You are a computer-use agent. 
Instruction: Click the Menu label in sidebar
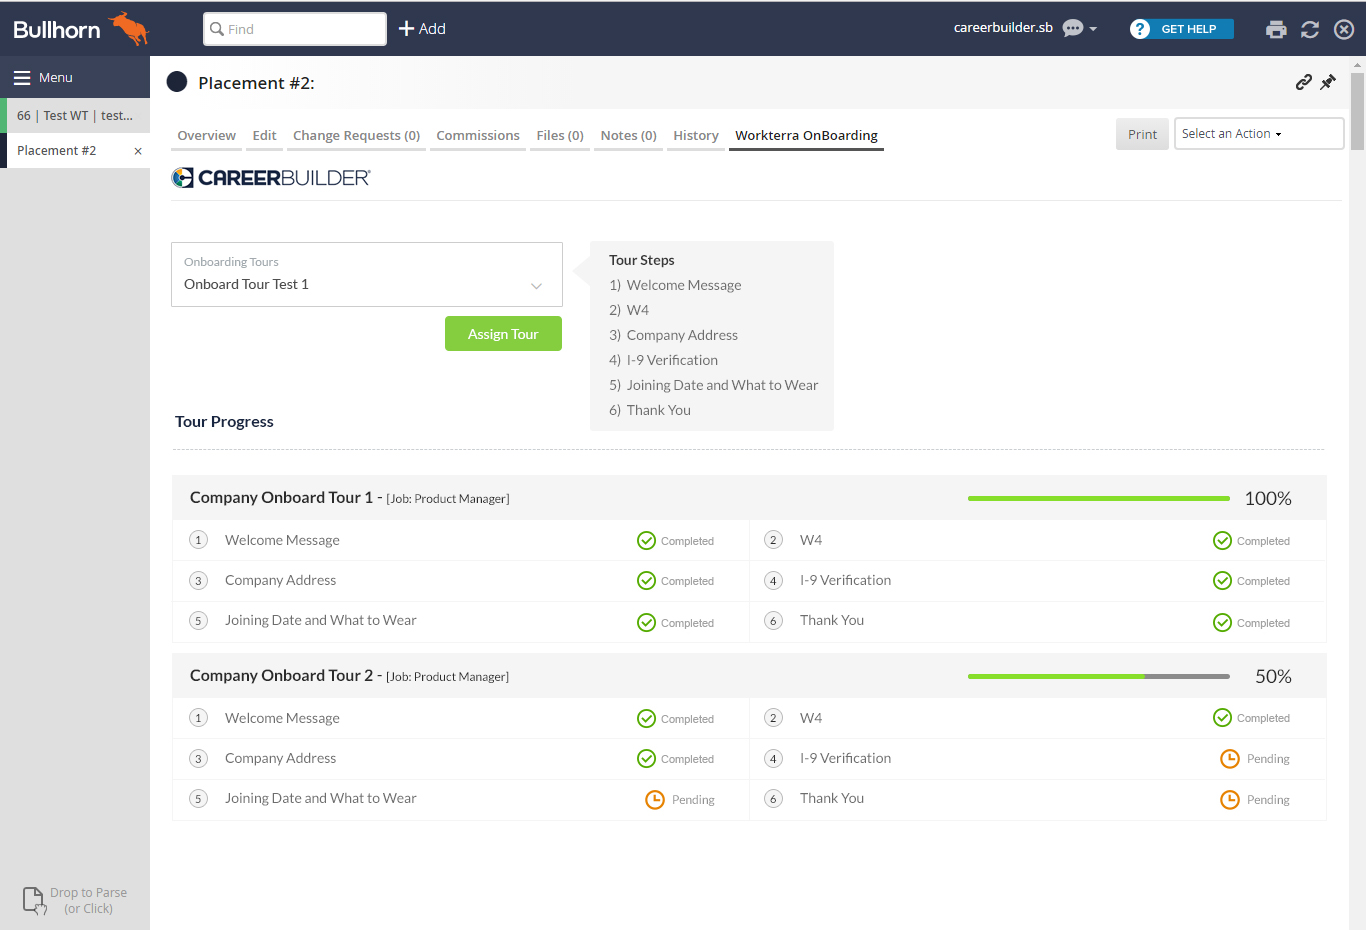56,77
